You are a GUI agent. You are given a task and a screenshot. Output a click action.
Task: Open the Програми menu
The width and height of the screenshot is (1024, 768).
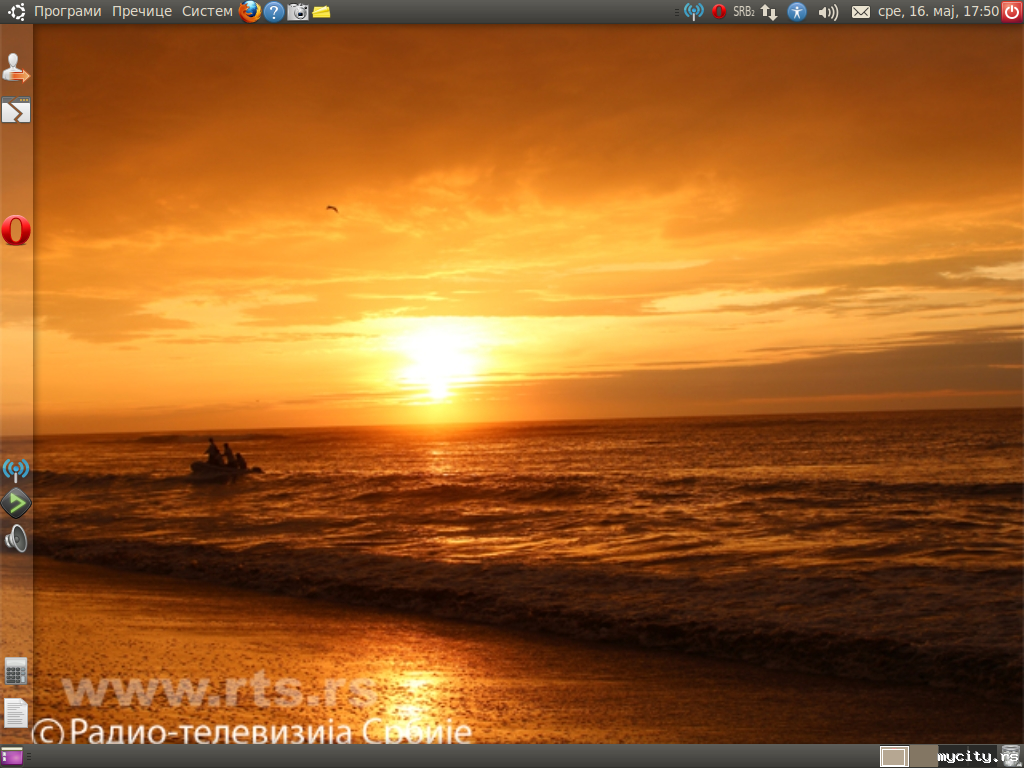tap(67, 11)
